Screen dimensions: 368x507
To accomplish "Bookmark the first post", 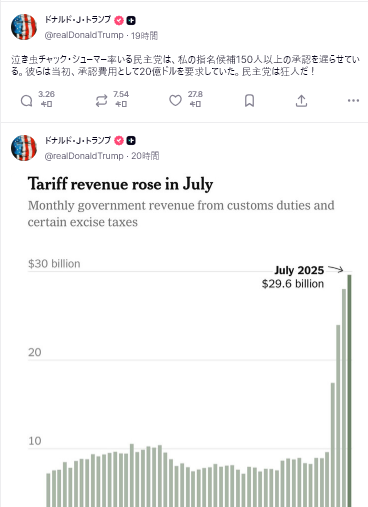I will pyautogui.click(x=249, y=100).
